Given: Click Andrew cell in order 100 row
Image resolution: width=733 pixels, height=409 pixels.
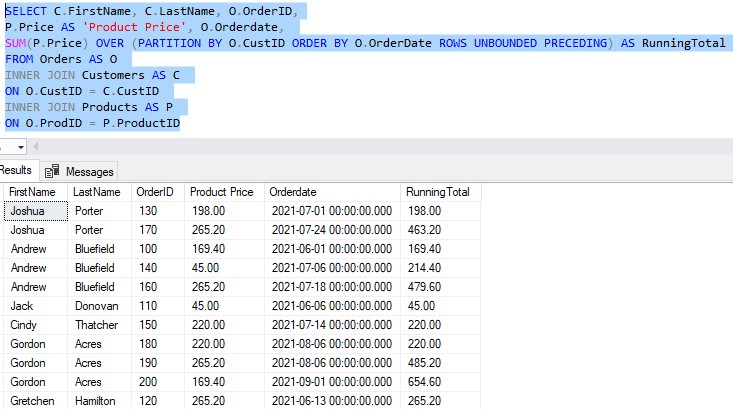Looking at the screenshot, I should tap(36, 249).
